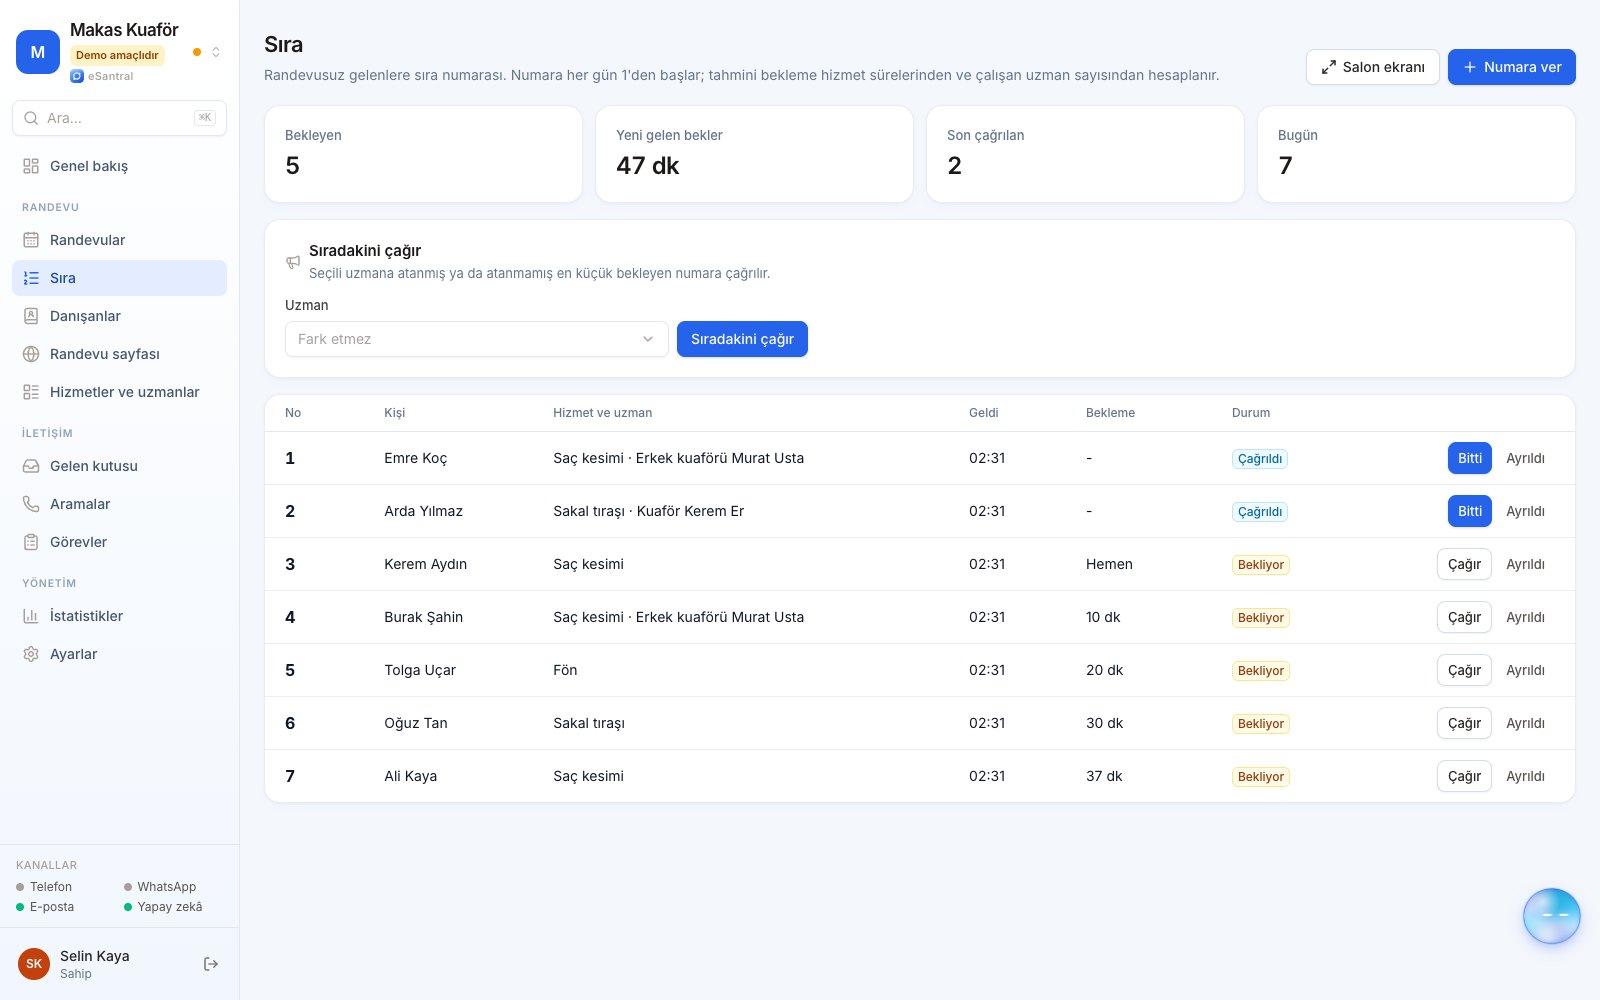Click the Randevular calendar icon
The height and width of the screenshot is (1000, 1600).
click(x=31, y=240)
